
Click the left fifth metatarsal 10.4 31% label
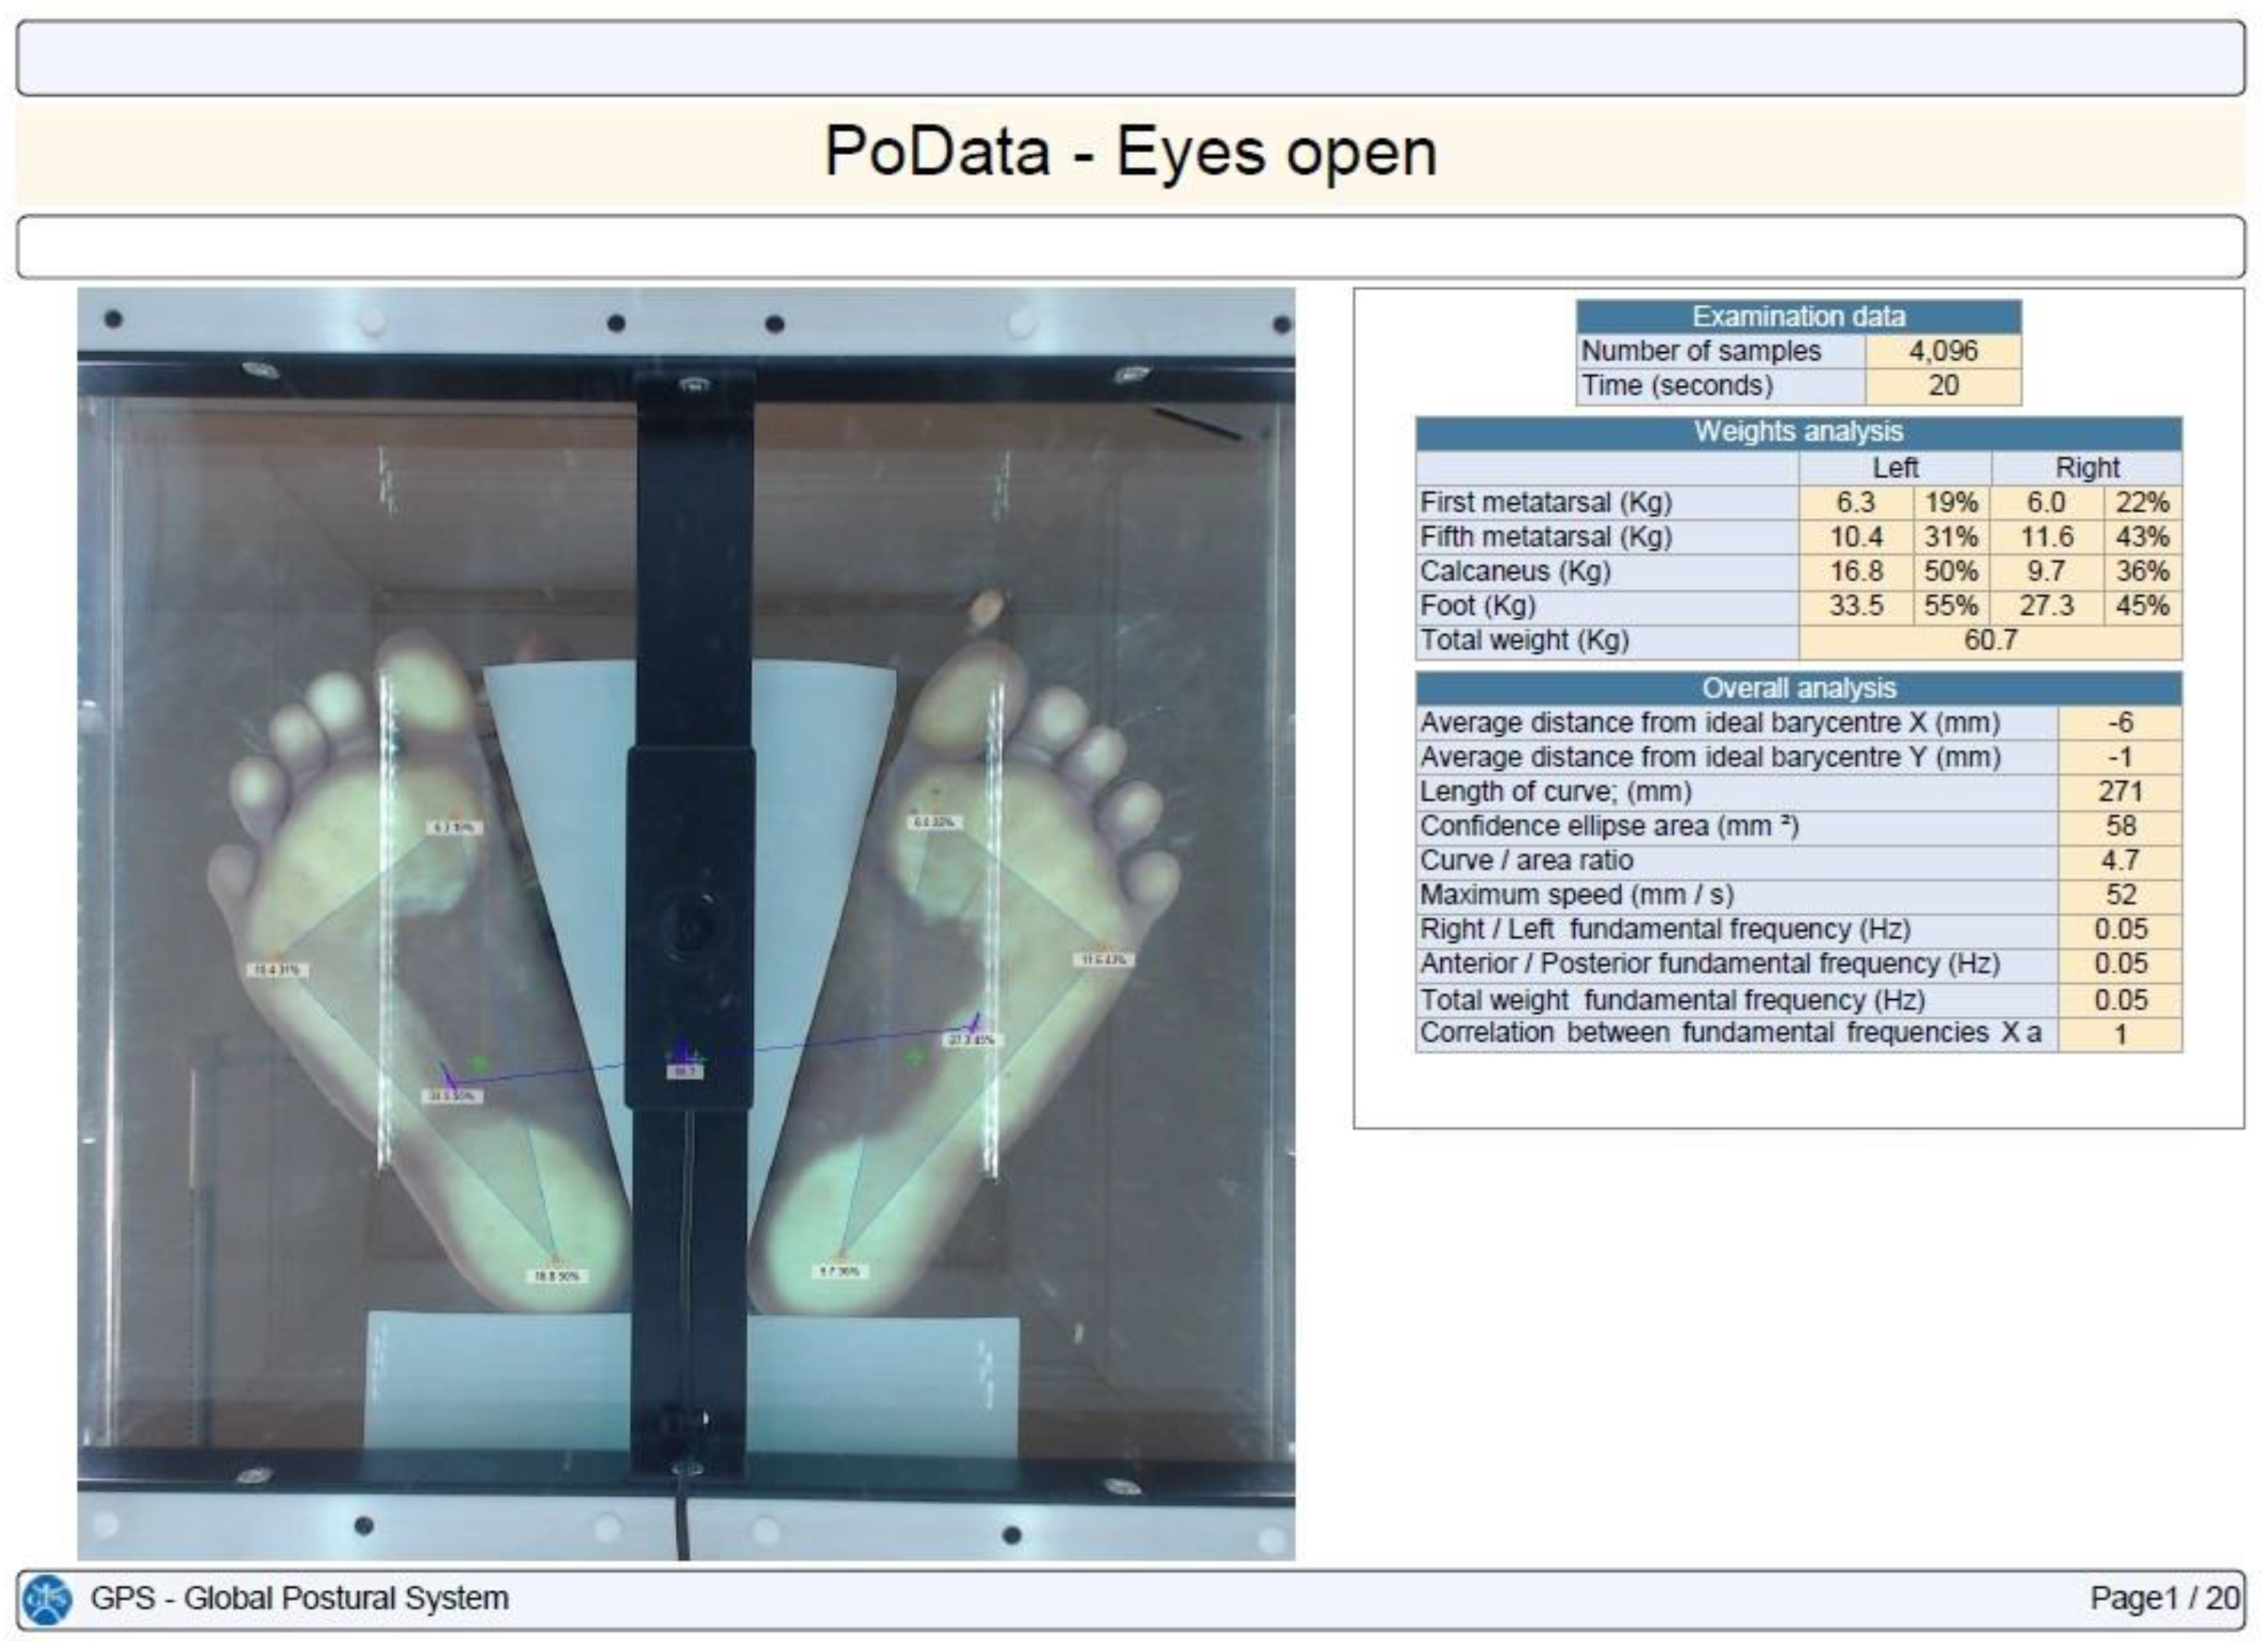[x=277, y=969]
